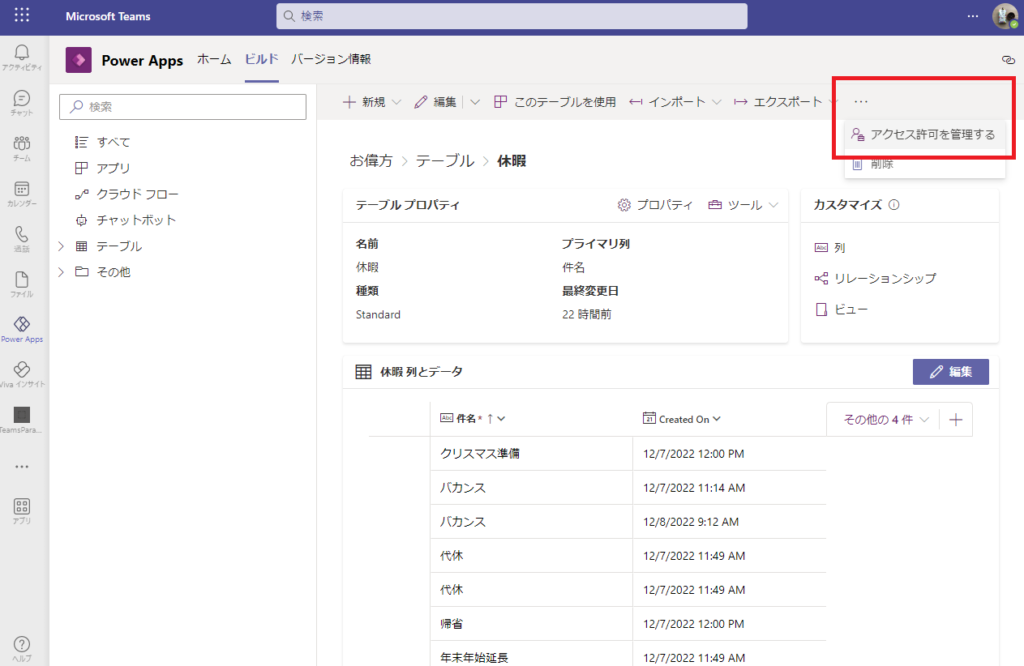The width and height of the screenshot is (1024, 666).
Task: Focus the Power Apps sidebar search field
Action: pyautogui.click(x=183, y=106)
